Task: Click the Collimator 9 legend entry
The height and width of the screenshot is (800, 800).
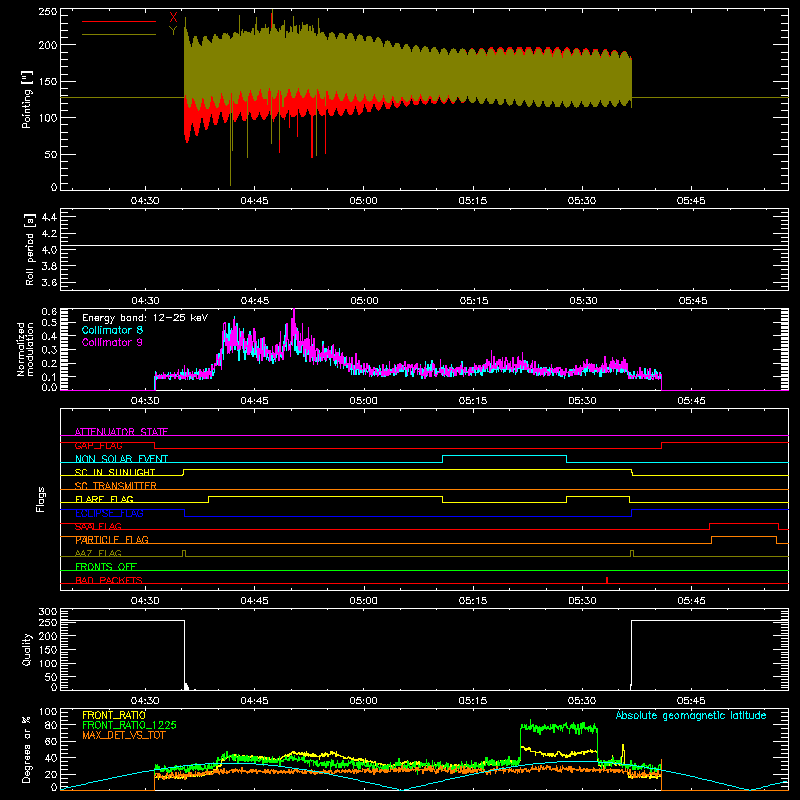Action: (x=112, y=342)
